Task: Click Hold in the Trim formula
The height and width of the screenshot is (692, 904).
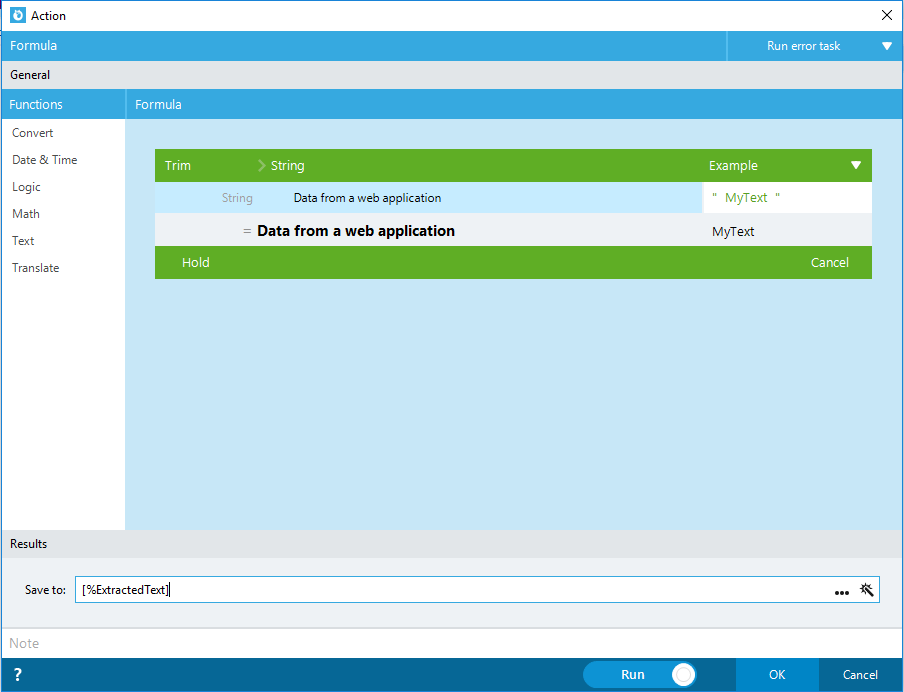Action: tap(195, 262)
